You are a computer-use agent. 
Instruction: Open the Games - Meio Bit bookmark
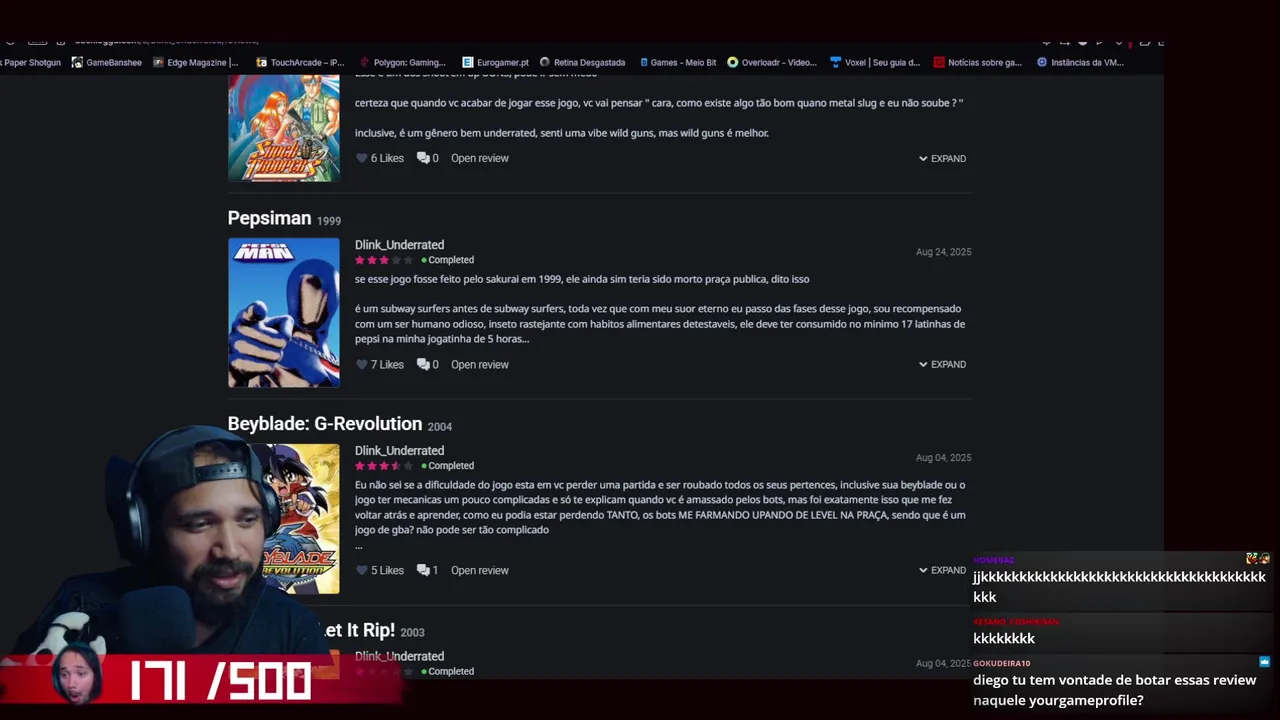click(677, 62)
